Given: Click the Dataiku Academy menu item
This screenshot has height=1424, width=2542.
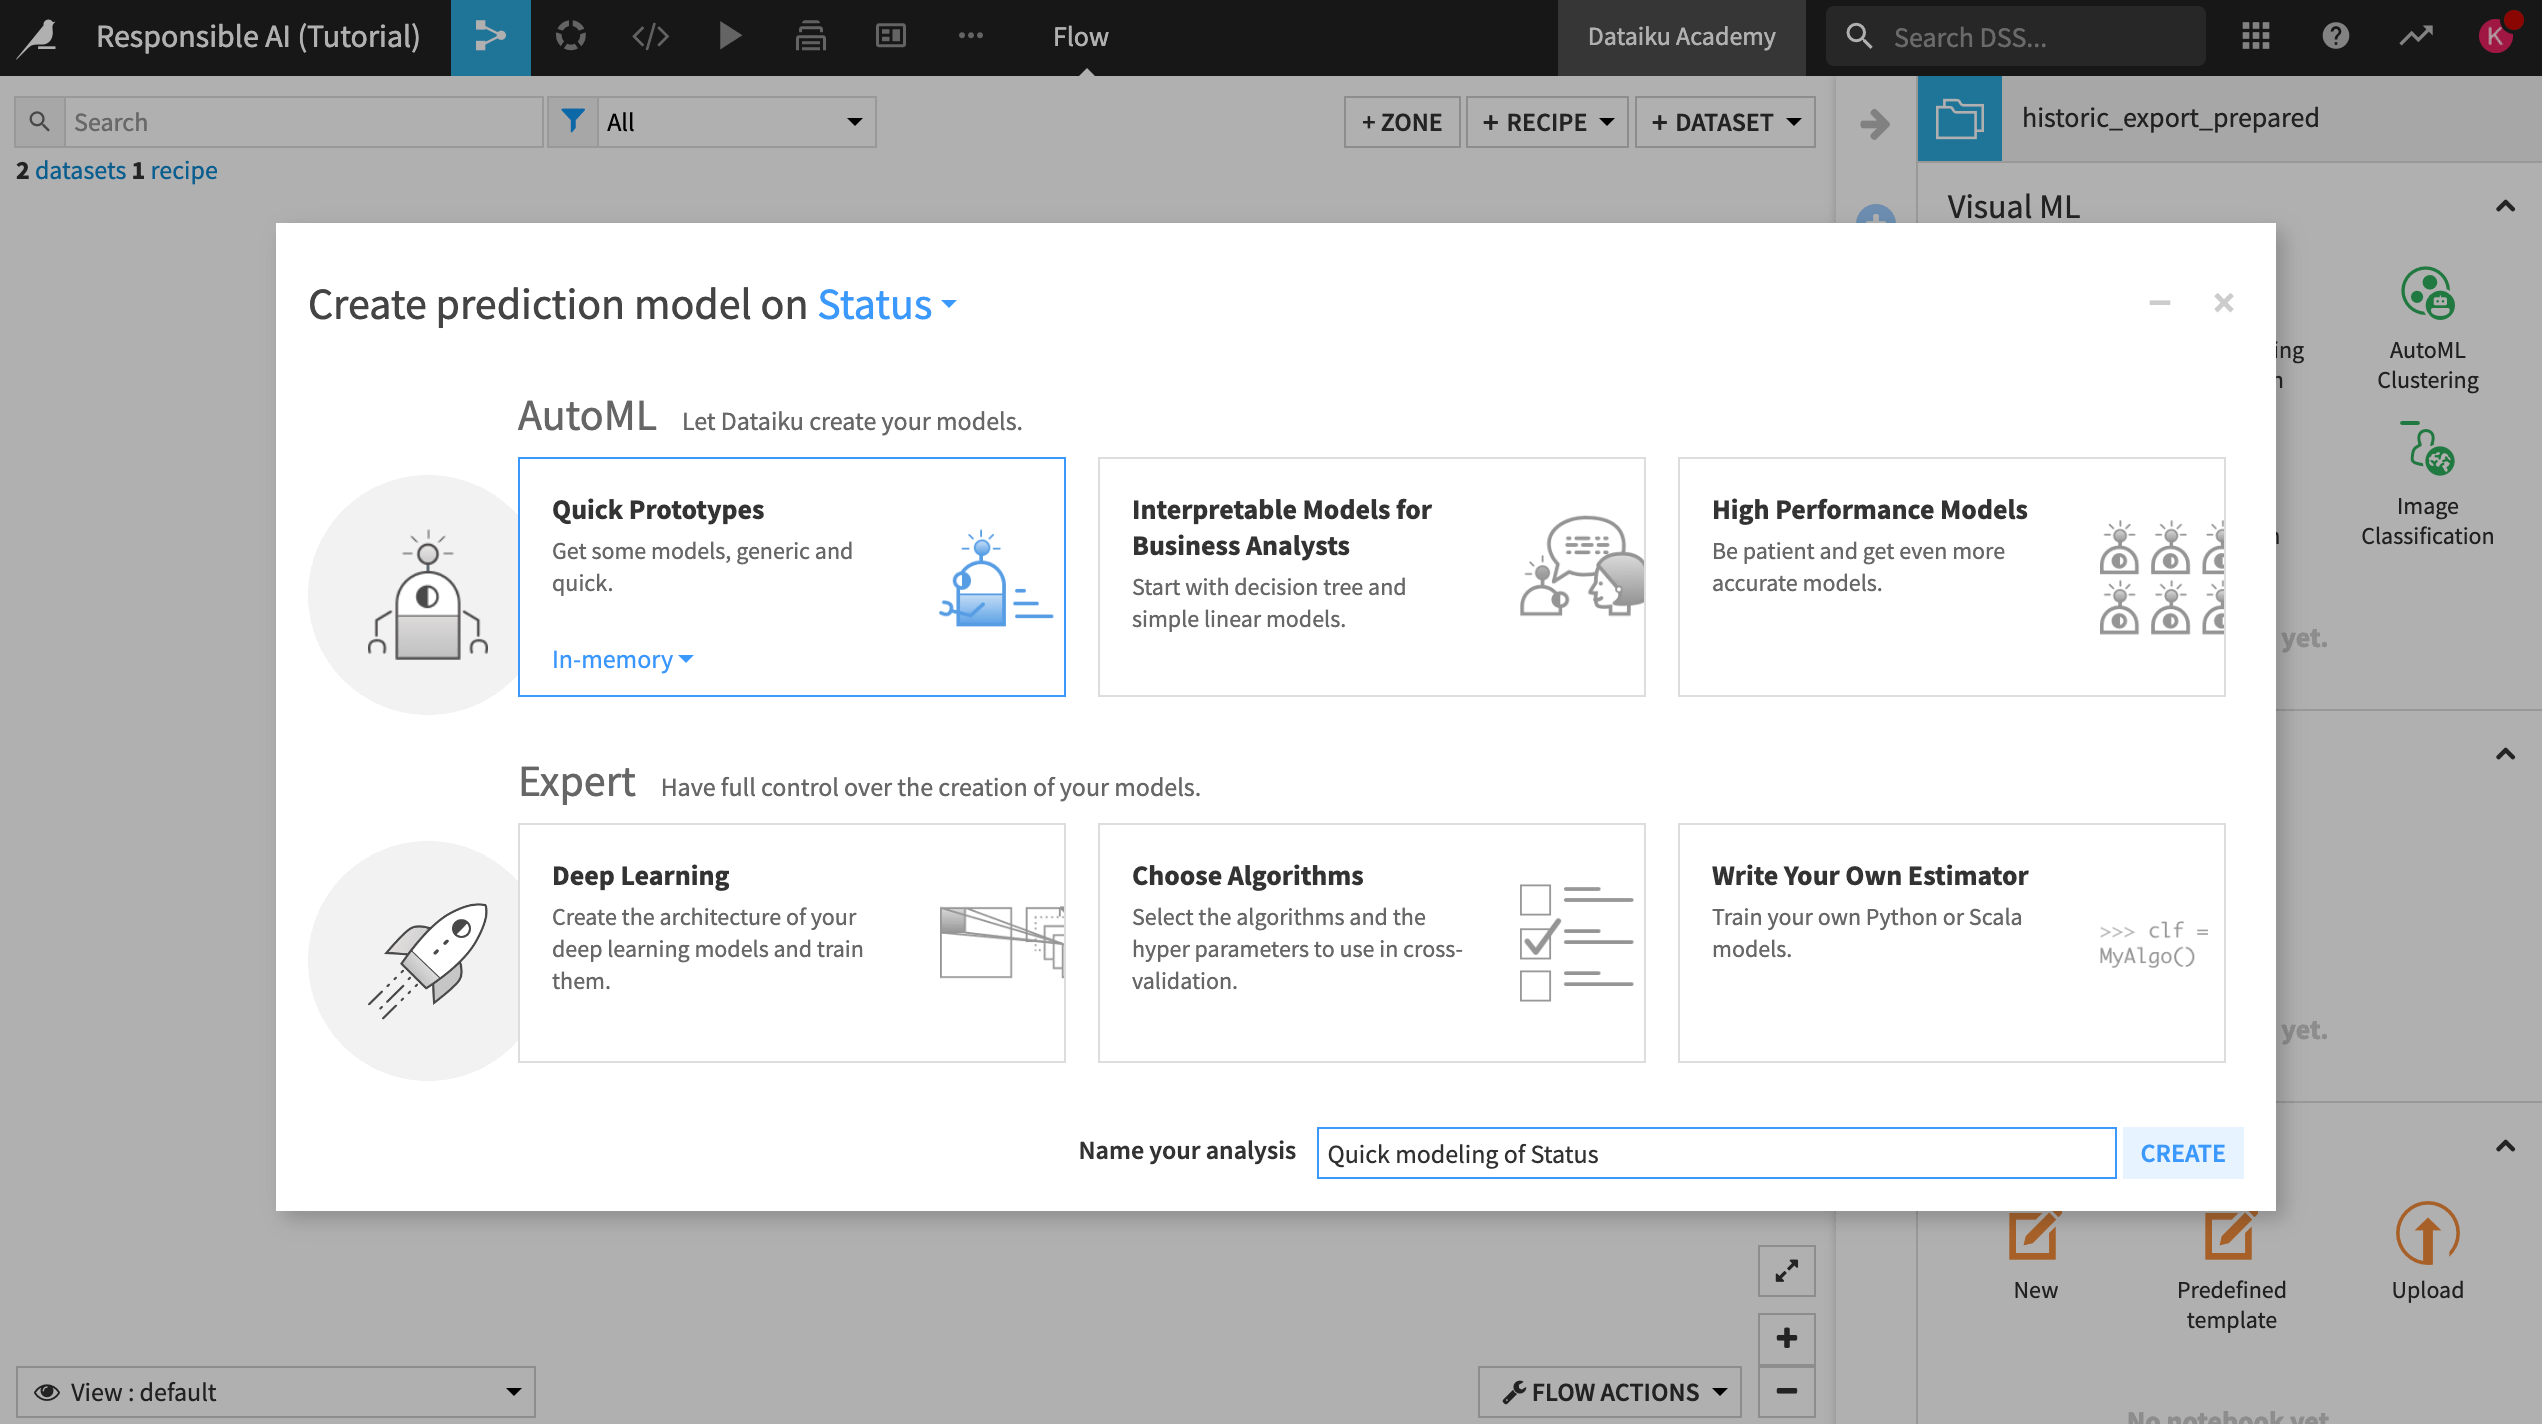Looking at the screenshot, I should tap(1681, 35).
